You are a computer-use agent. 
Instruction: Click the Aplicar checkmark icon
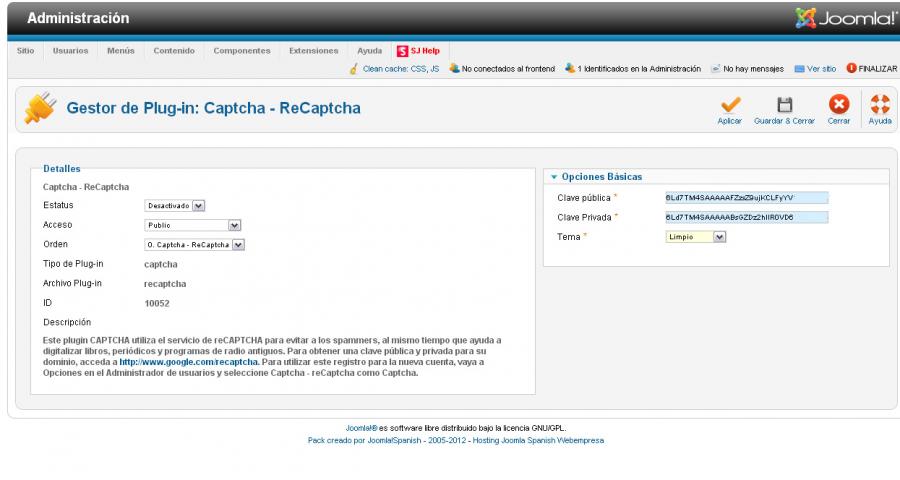(x=730, y=104)
